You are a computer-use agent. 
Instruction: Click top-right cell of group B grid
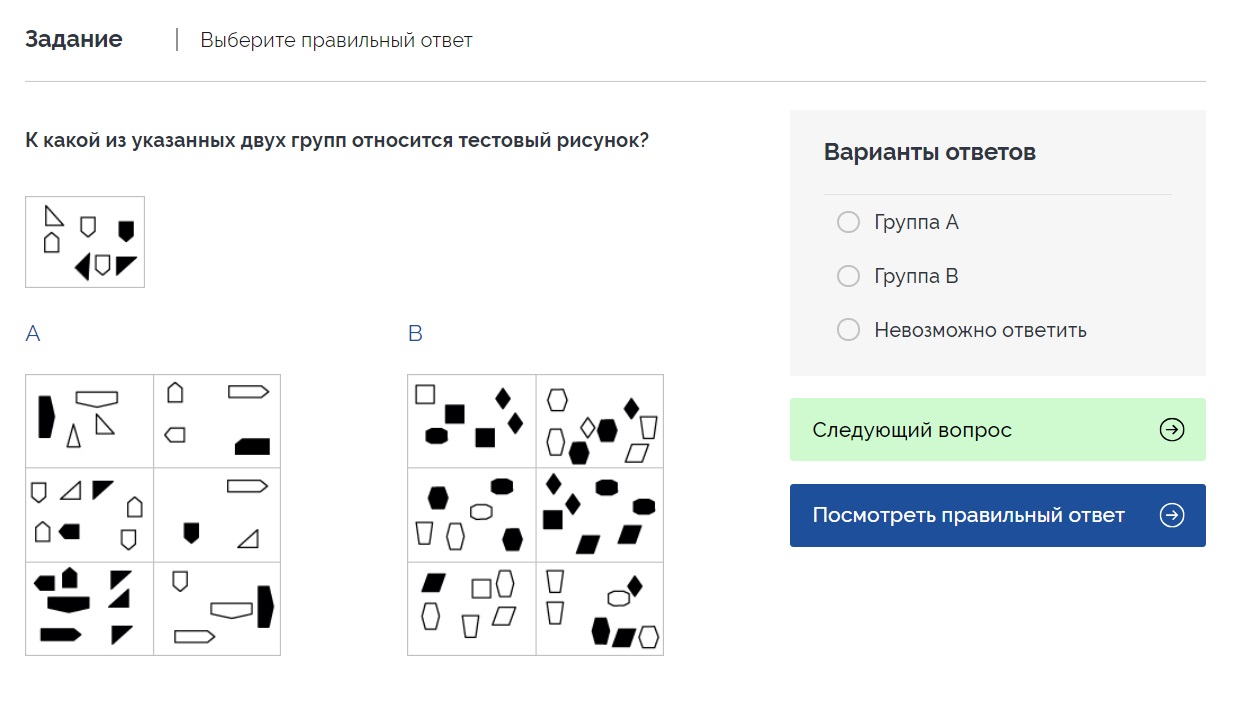pos(599,421)
